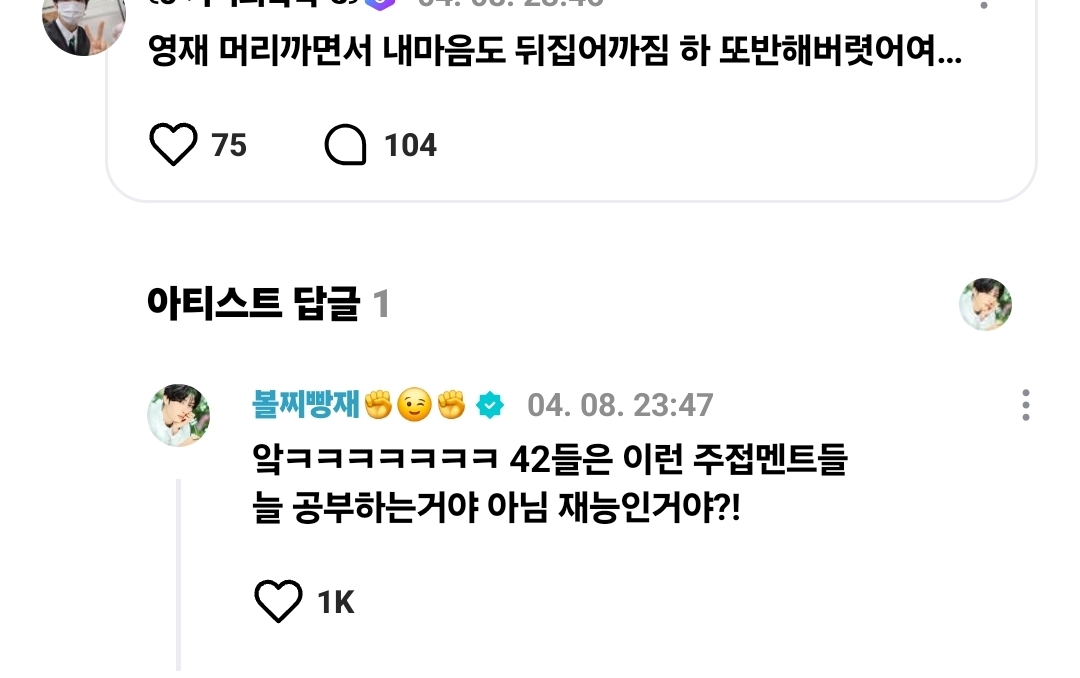The height and width of the screenshot is (678, 1080).
Task: Select the 아티스트 답글 section header
Action: tap(269, 303)
